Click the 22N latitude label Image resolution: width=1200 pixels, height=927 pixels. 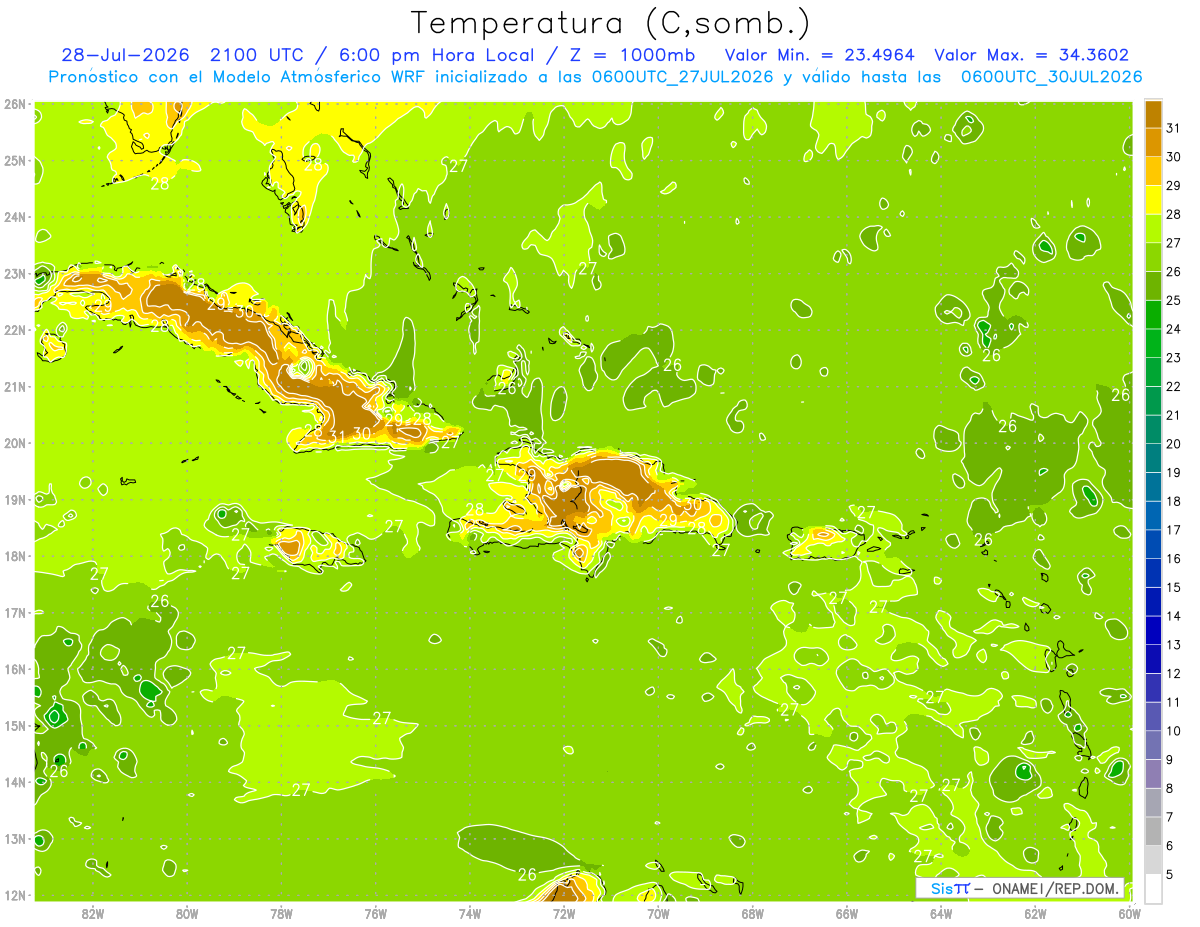(x=14, y=330)
